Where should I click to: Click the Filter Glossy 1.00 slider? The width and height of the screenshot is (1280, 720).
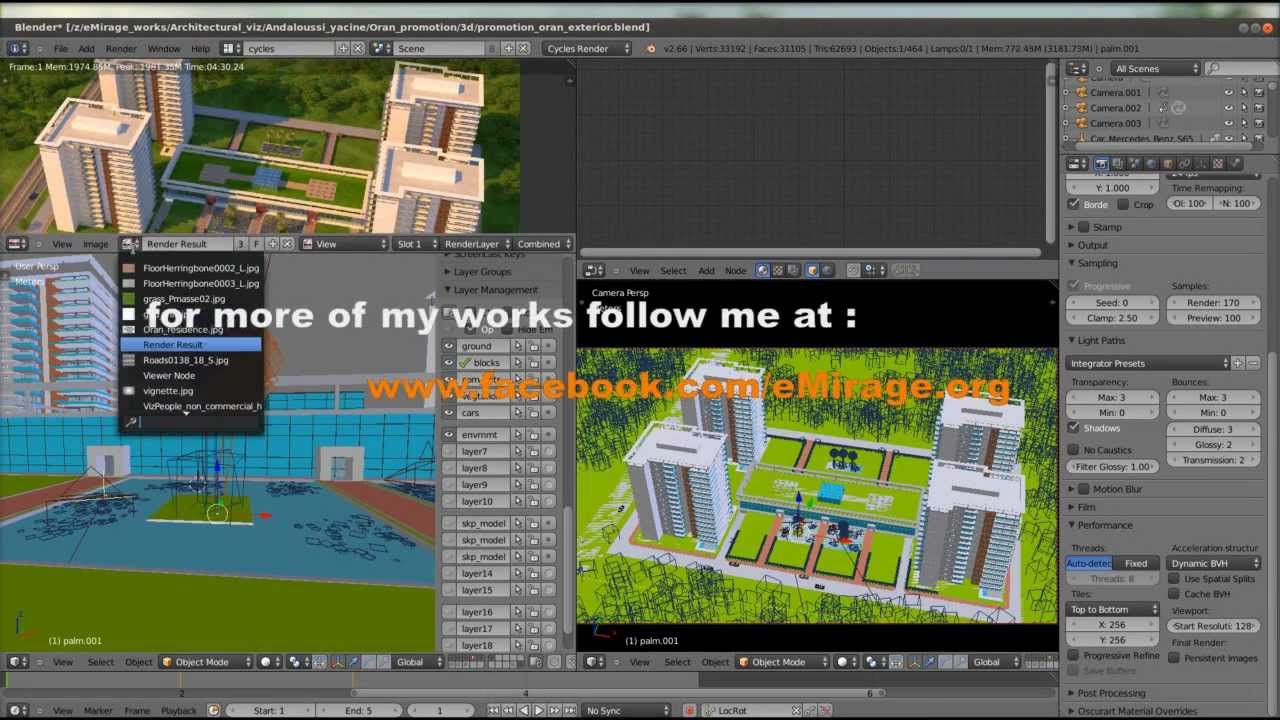(x=1113, y=467)
